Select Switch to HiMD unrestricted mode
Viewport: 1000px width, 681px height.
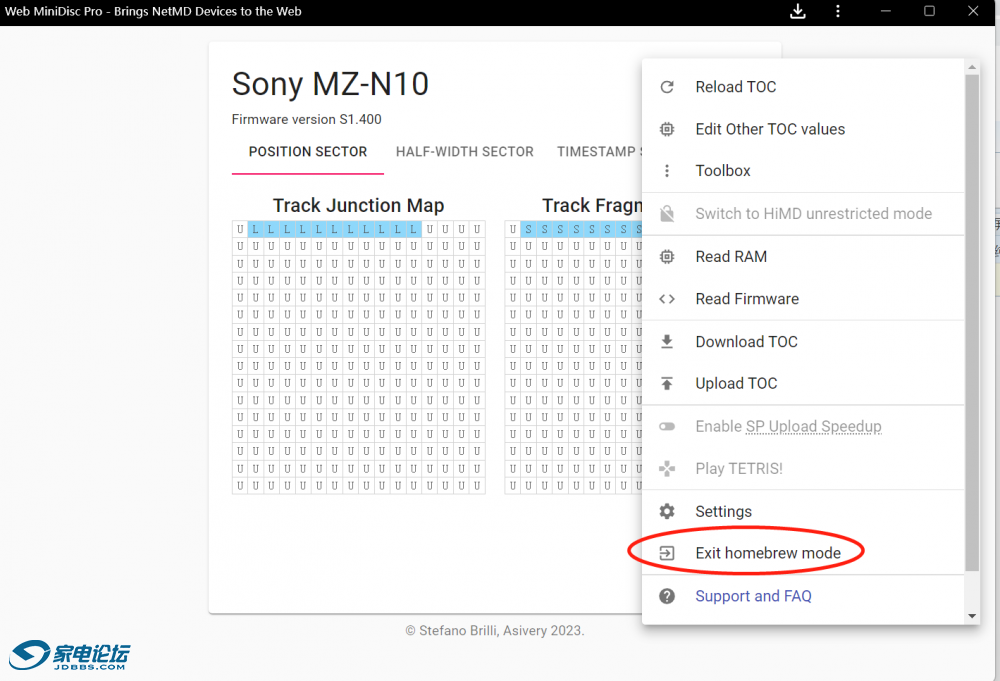point(803,214)
